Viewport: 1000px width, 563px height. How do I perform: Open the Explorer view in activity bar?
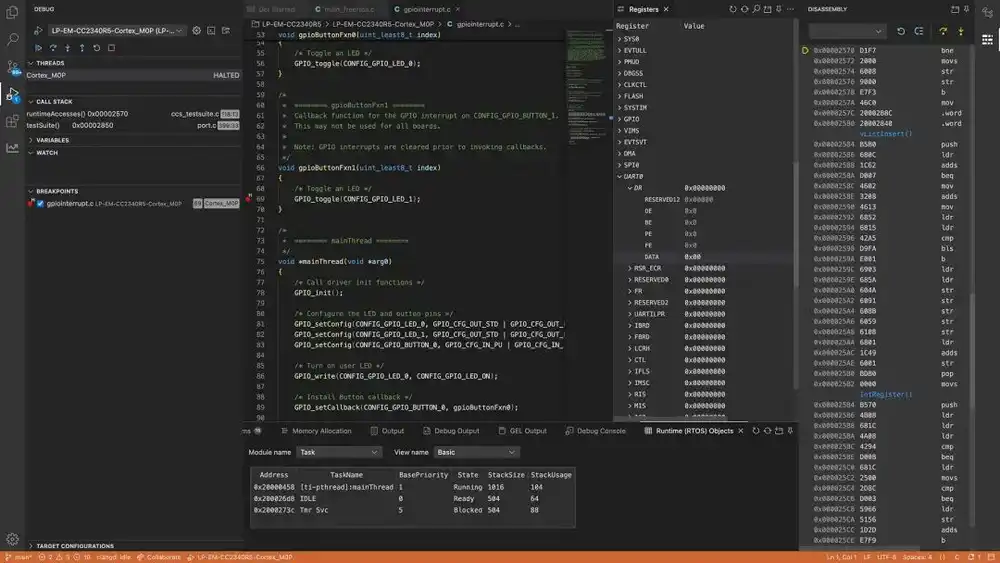pos(12,11)
